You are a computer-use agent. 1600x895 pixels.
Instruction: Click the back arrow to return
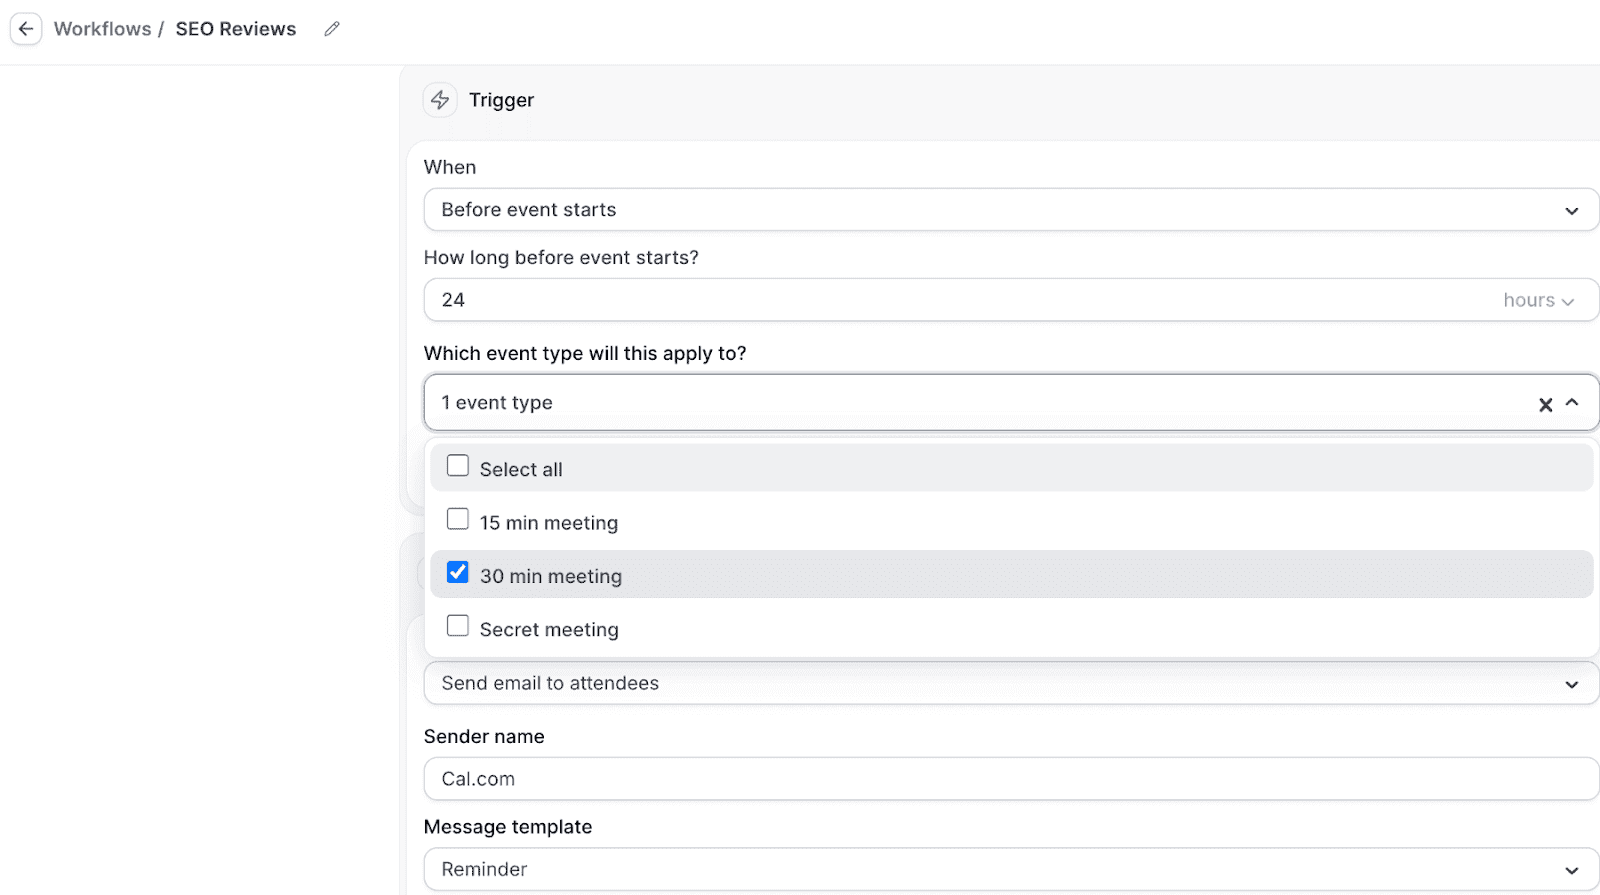25,28
